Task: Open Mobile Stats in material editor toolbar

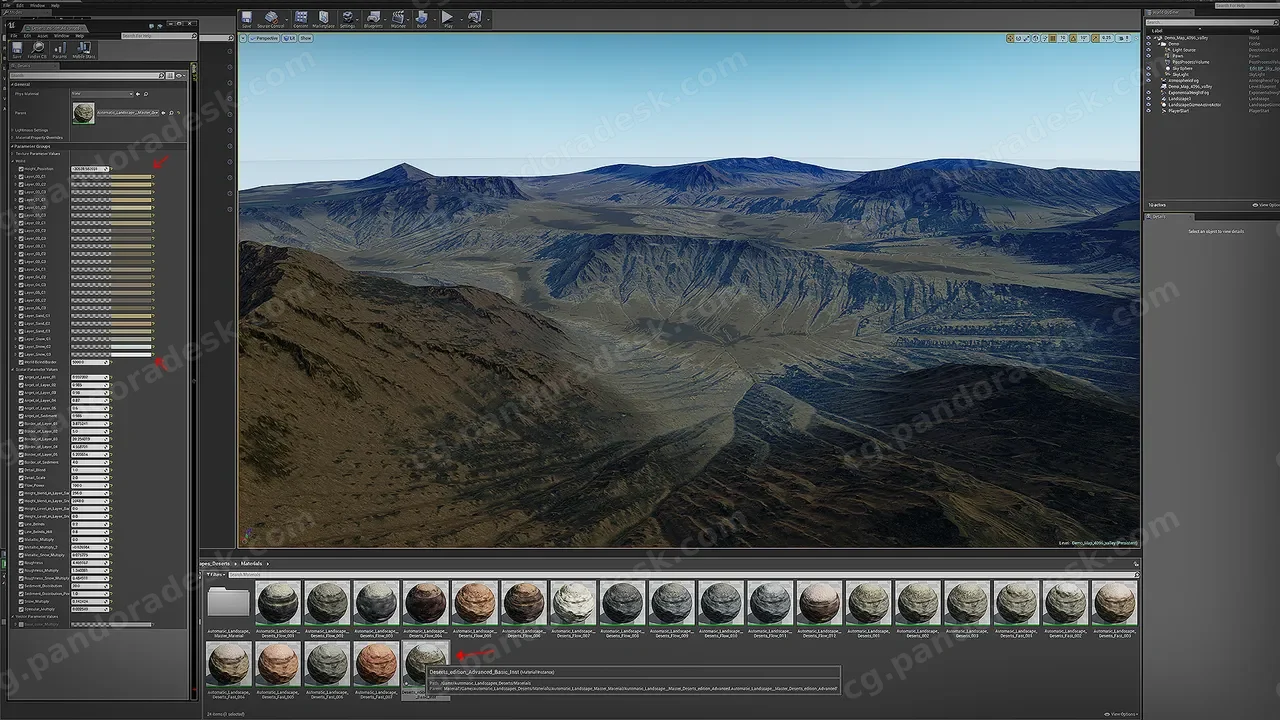Action: (84, 49)
